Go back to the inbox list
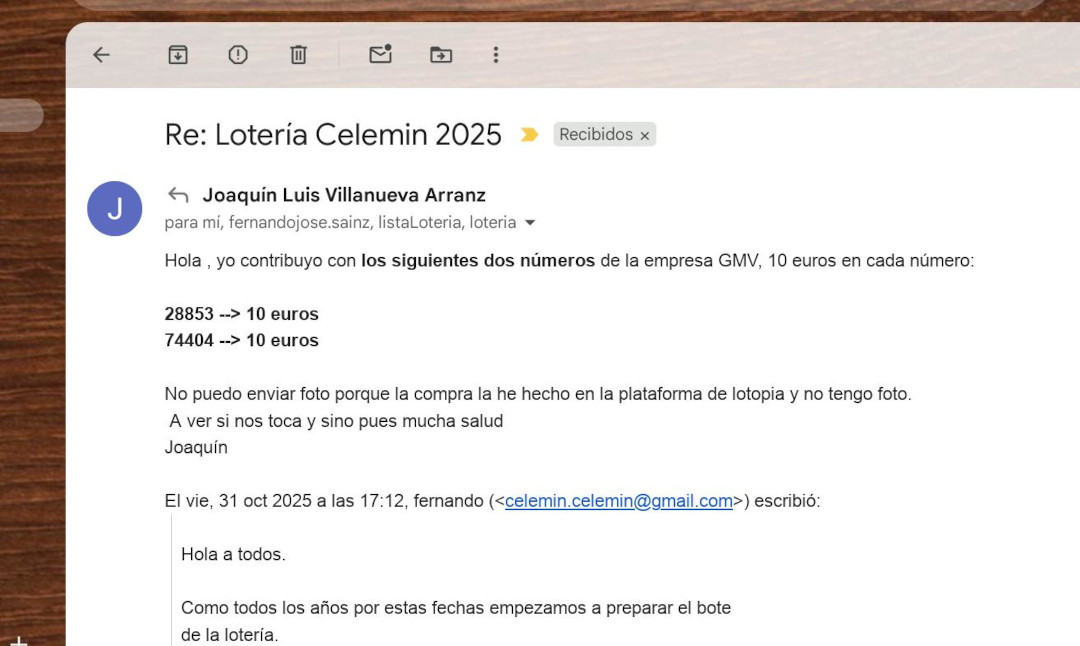Viewport: 1080px width, 646px height. pyautogui.click(x=101, y=55)
